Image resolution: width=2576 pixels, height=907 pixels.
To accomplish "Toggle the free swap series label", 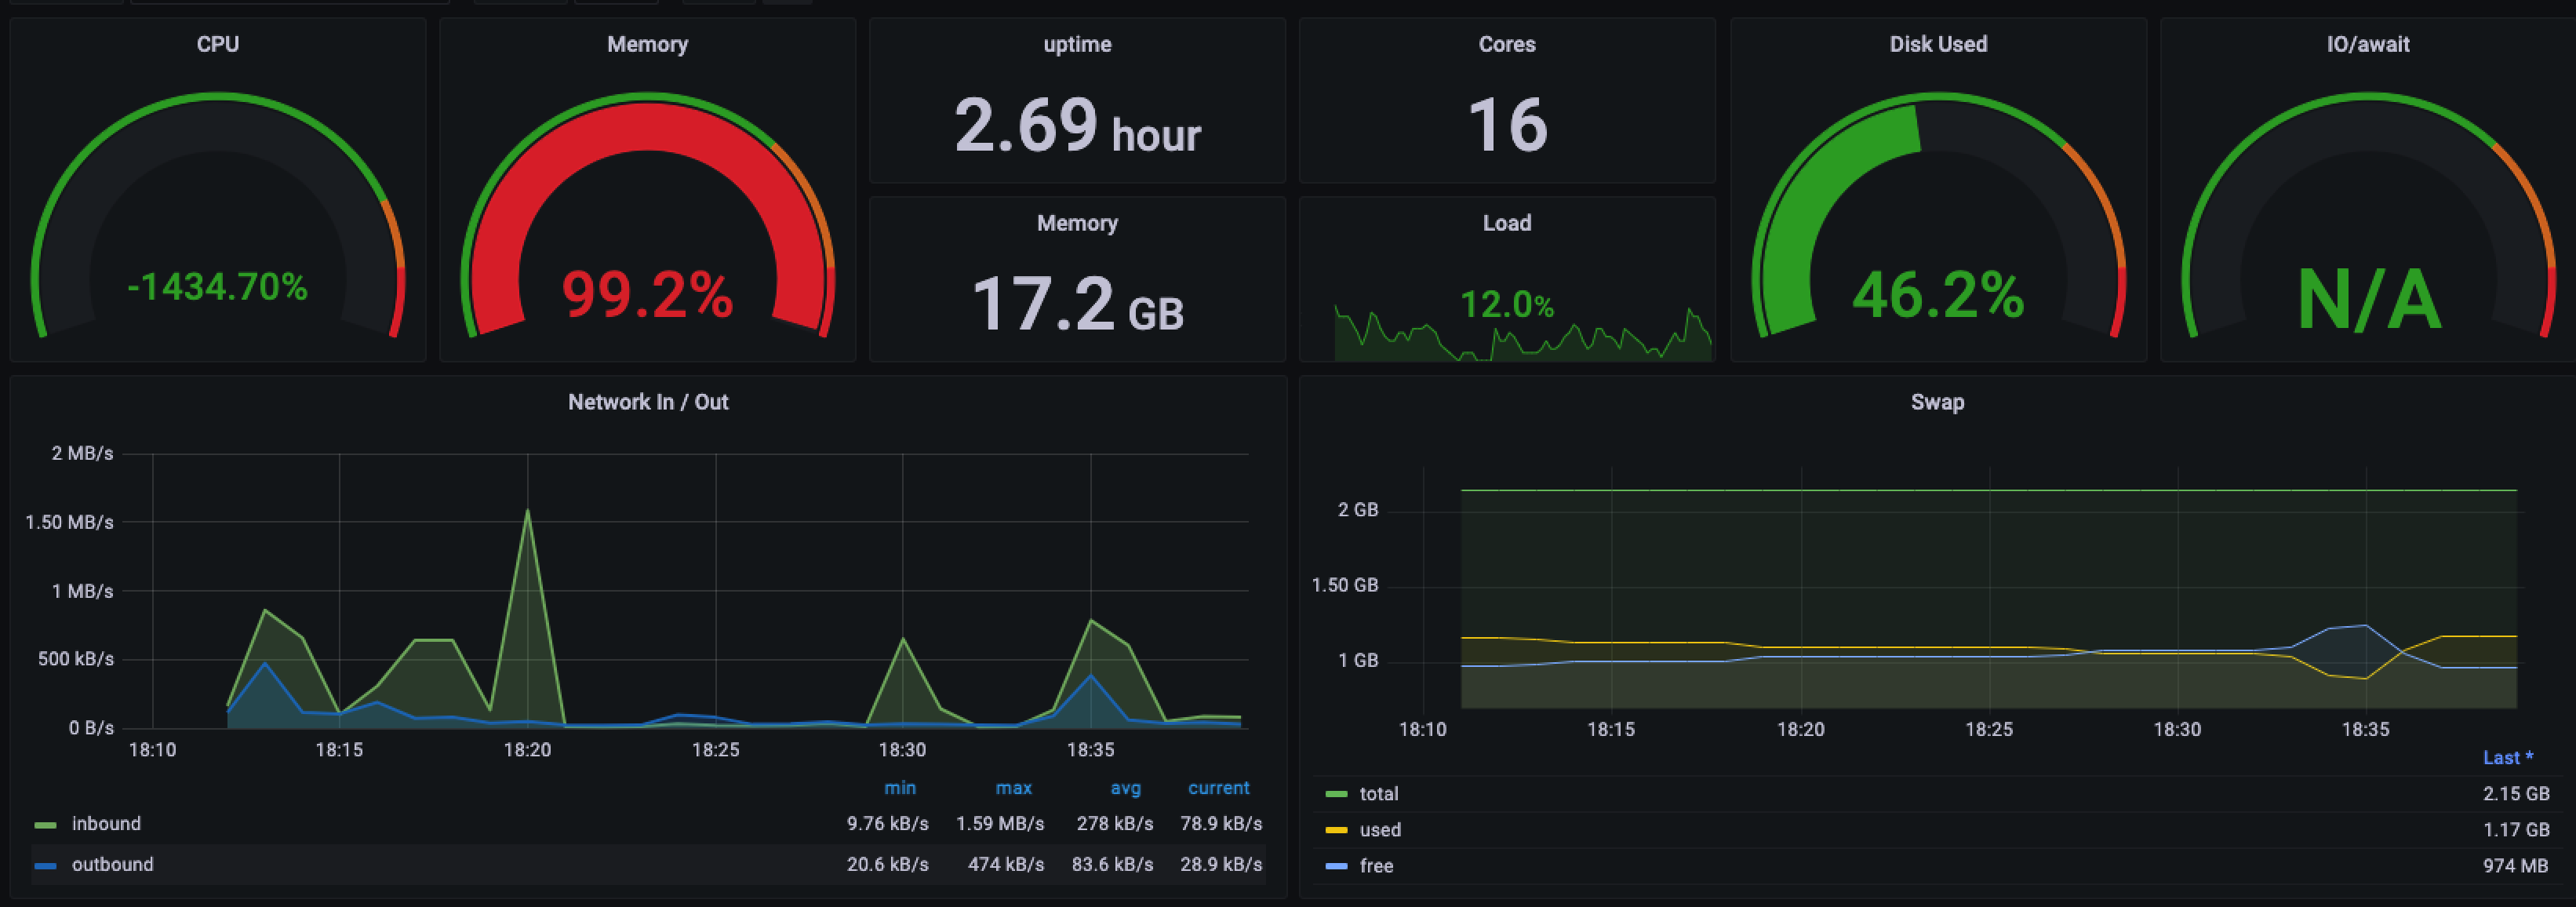I will (1376, 866).
